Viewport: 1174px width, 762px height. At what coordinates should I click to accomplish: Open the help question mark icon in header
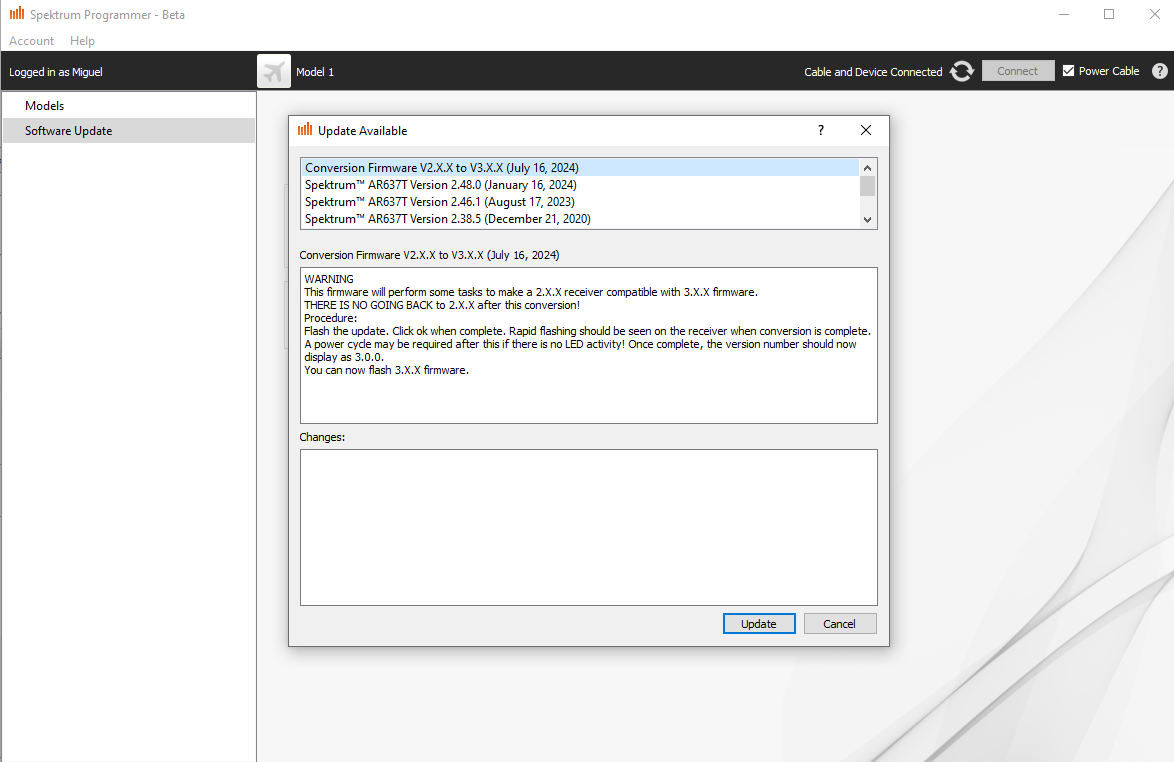1159,71
